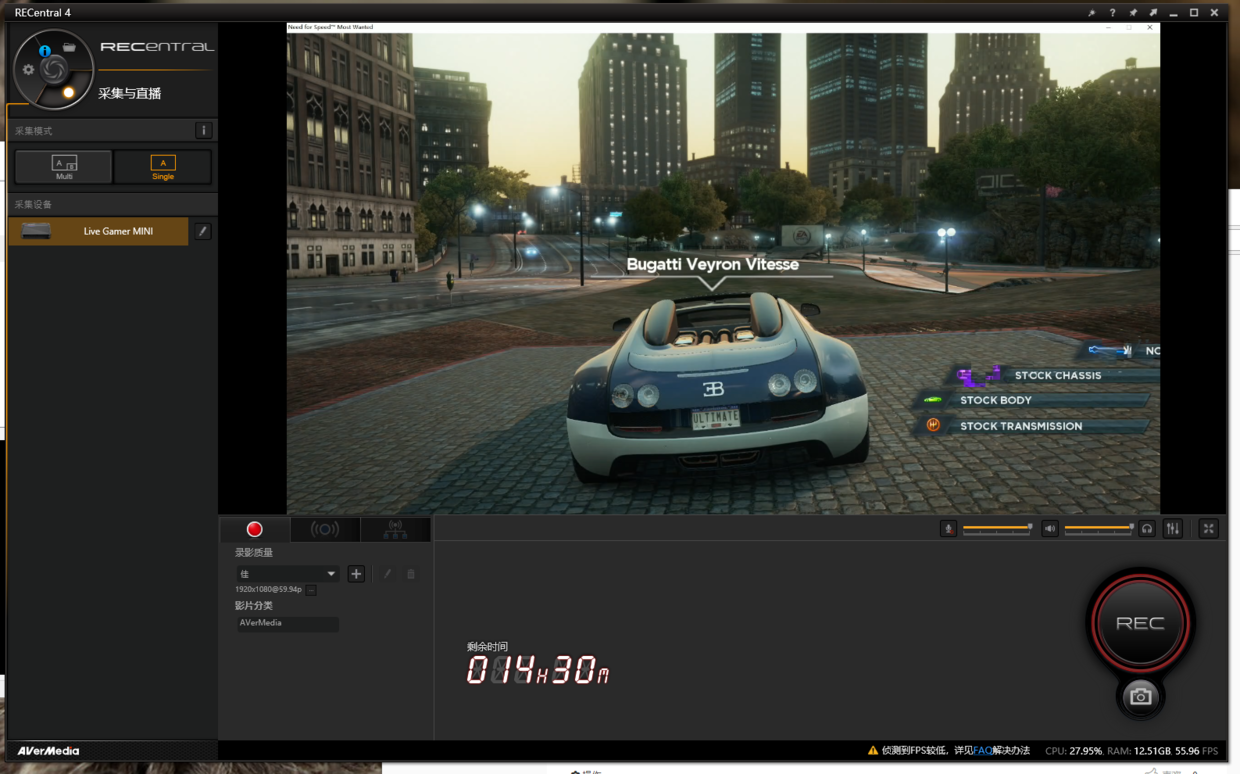Viewport: 1240px width, 774px height.
Task: Open the FAQ link in the status bar
Action: pos(983,750)
